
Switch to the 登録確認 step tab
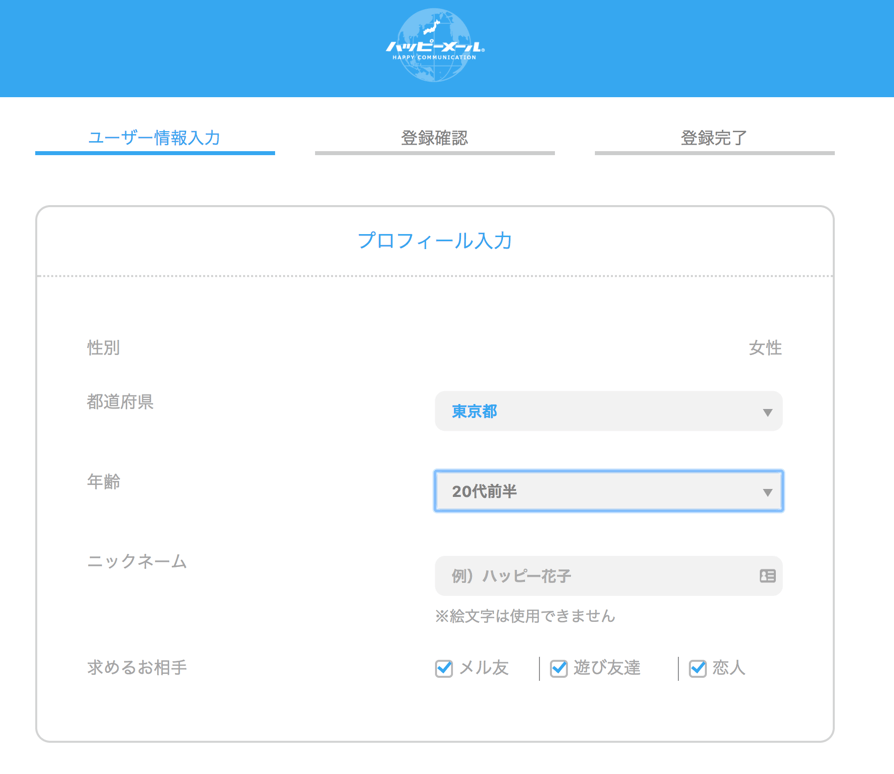(434, 138)
